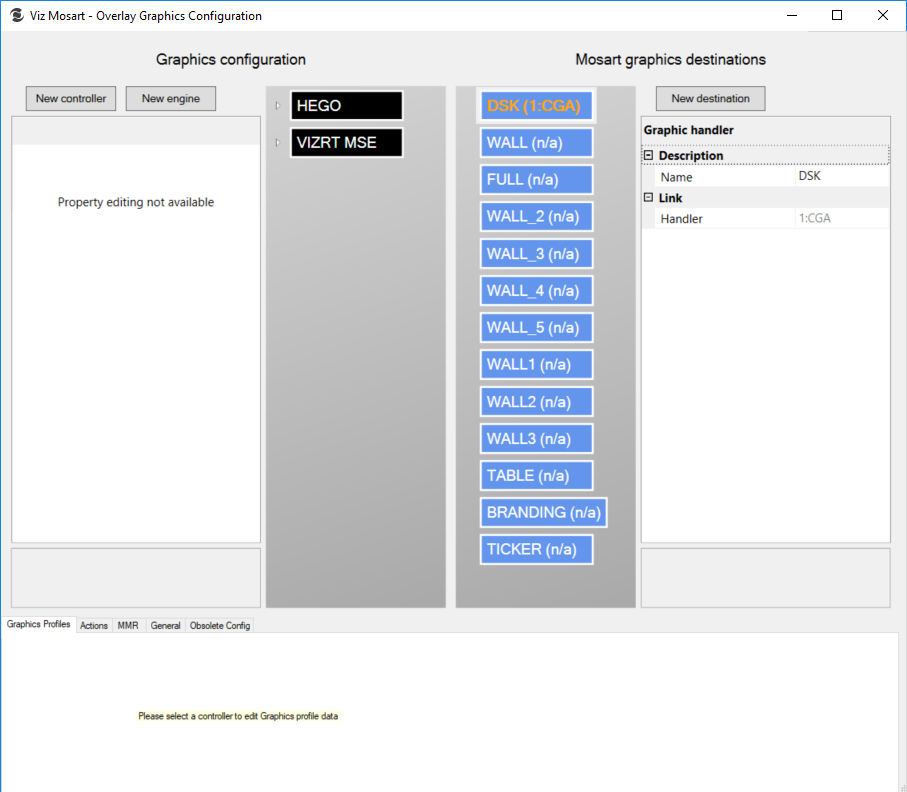
Task: Click the New engine button
Action: pos(171,98)
